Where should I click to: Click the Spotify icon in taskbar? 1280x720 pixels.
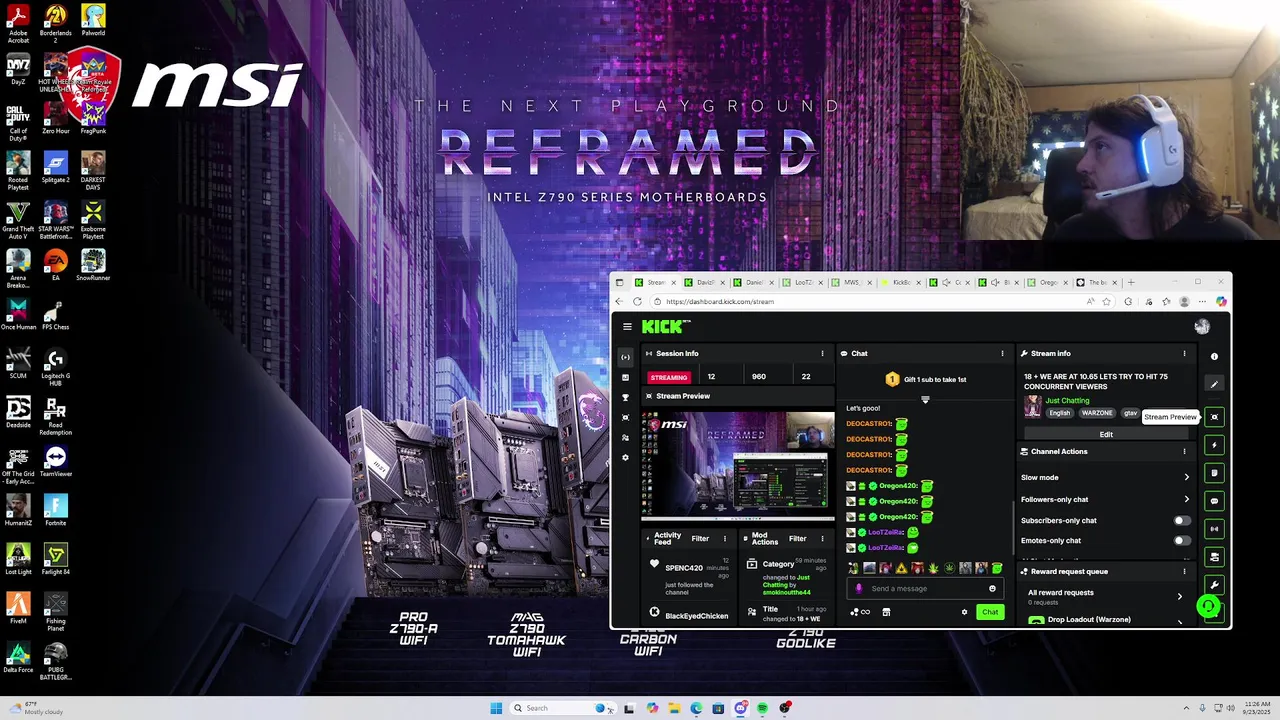(762, 708)
